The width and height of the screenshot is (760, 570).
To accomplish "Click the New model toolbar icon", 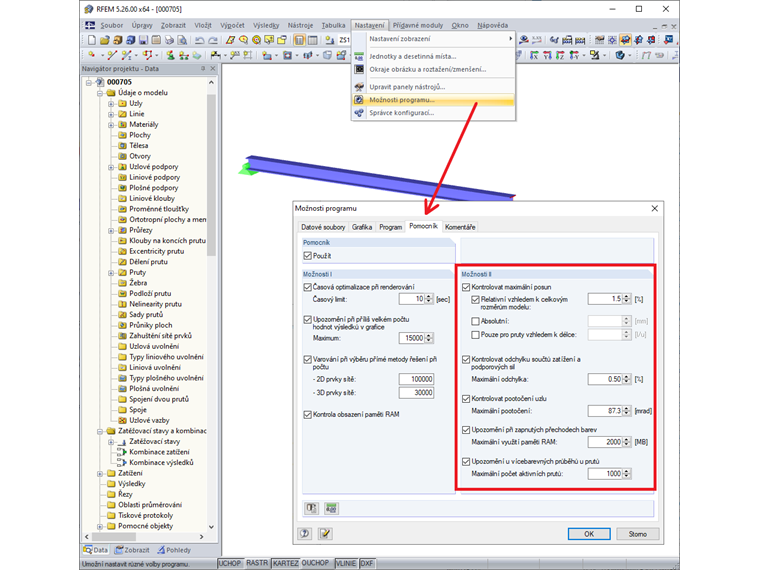I will click(x=92, y=40).
